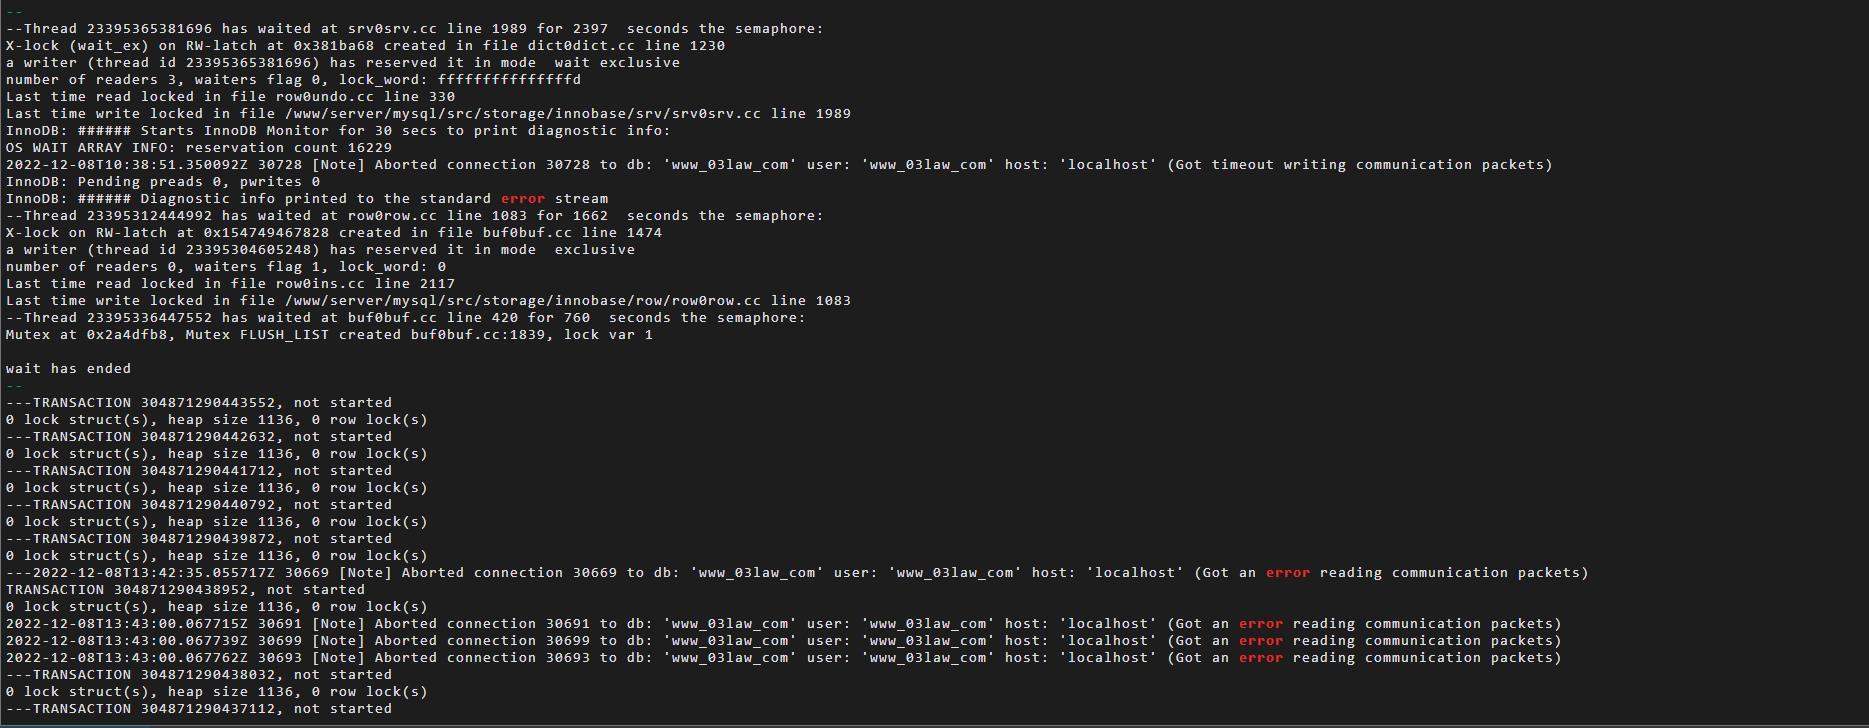Click the Aborted connection 30693 log entry
Screen dimensions: 1869x728
[x=783, y=658]
